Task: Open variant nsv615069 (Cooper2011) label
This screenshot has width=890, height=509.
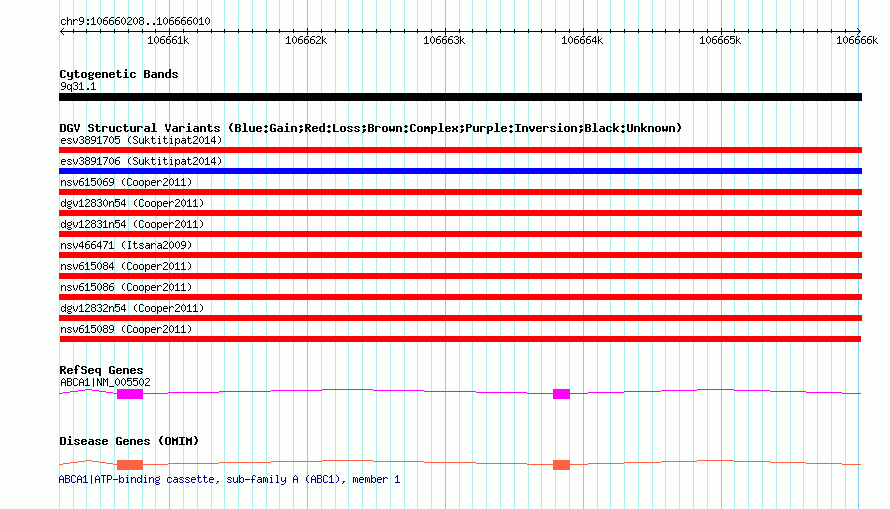Action: (126, 182)
